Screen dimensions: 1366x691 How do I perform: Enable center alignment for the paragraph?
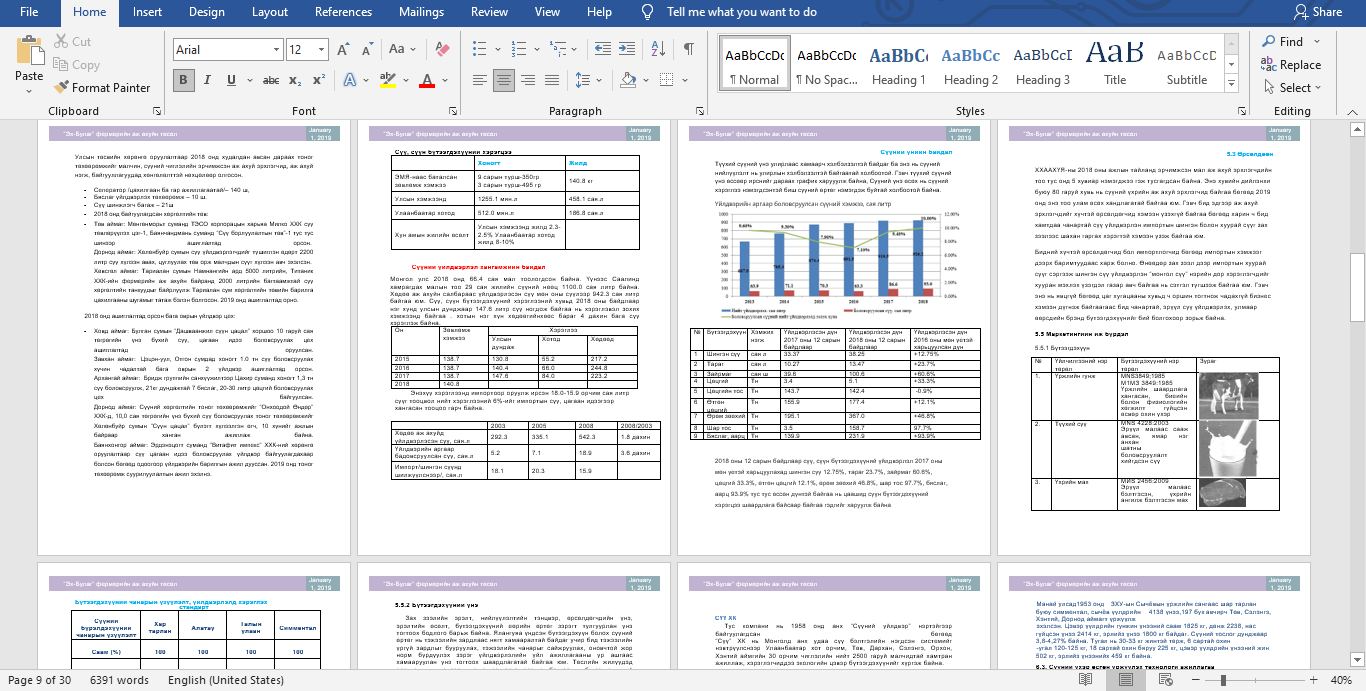(503, 80)
